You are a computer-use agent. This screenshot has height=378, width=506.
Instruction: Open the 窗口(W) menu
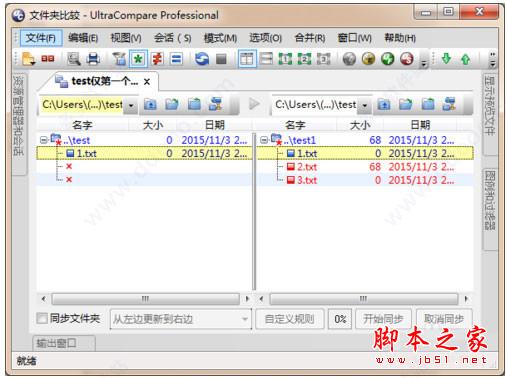[354, 38]
